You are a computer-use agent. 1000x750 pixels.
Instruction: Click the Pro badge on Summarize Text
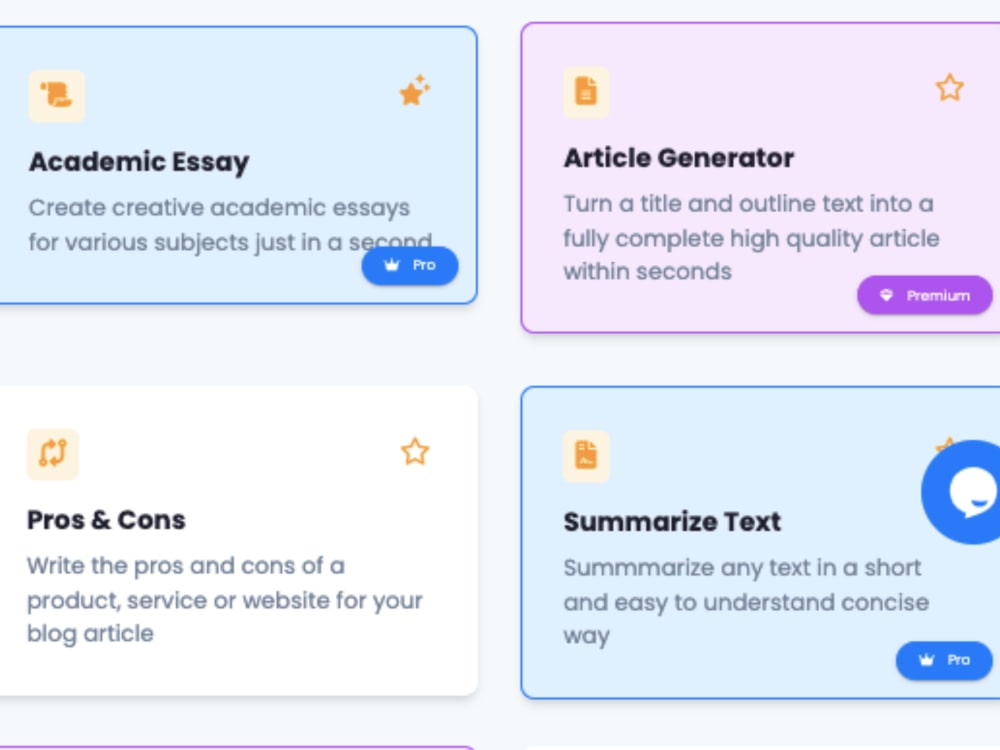(x=943, y=660)
